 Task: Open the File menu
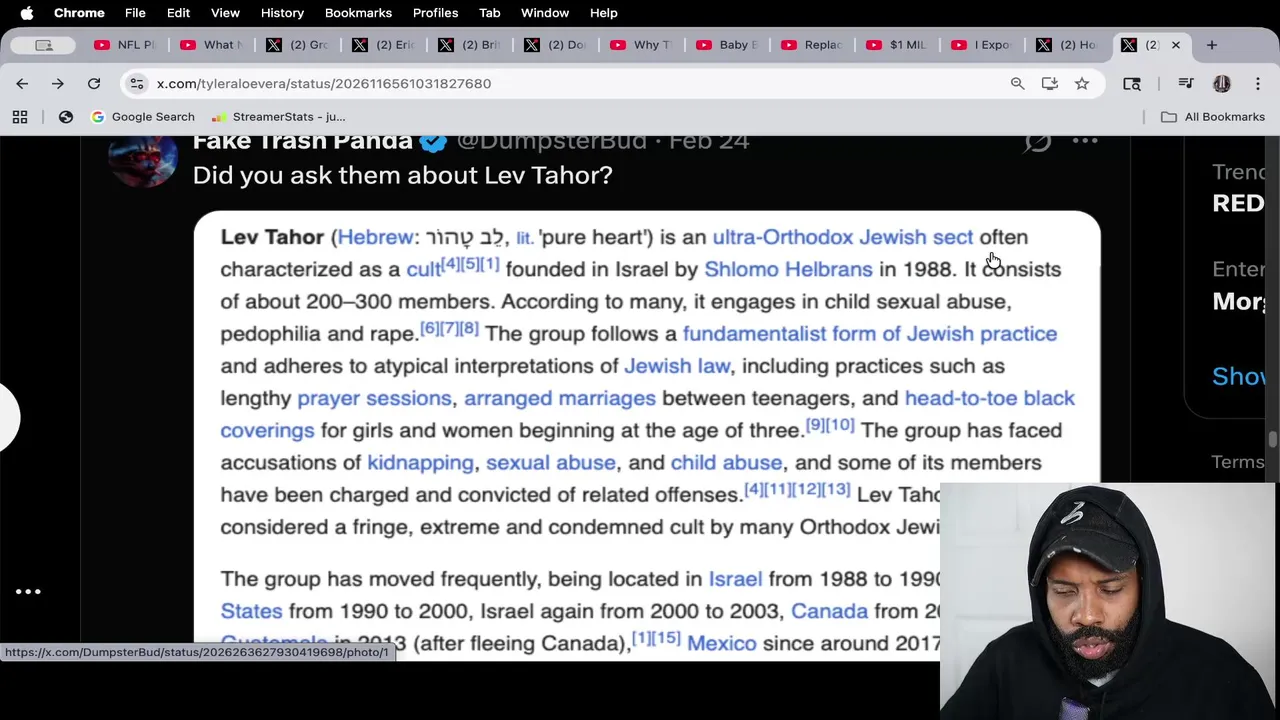[135, 13]
